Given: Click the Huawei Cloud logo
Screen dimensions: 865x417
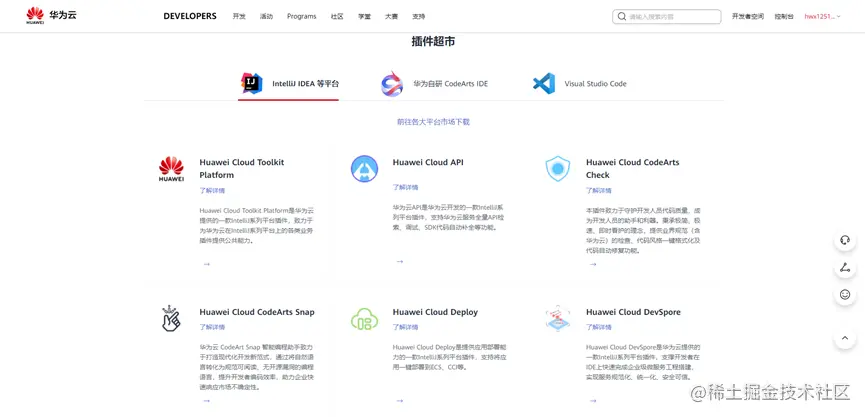Looking at the screenshot, I should [51, 15].
